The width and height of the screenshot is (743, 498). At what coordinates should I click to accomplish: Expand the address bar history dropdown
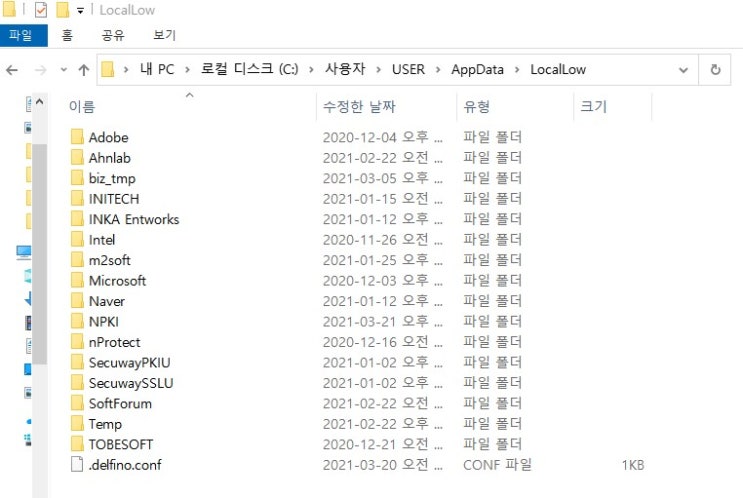(x=683, y=70)
